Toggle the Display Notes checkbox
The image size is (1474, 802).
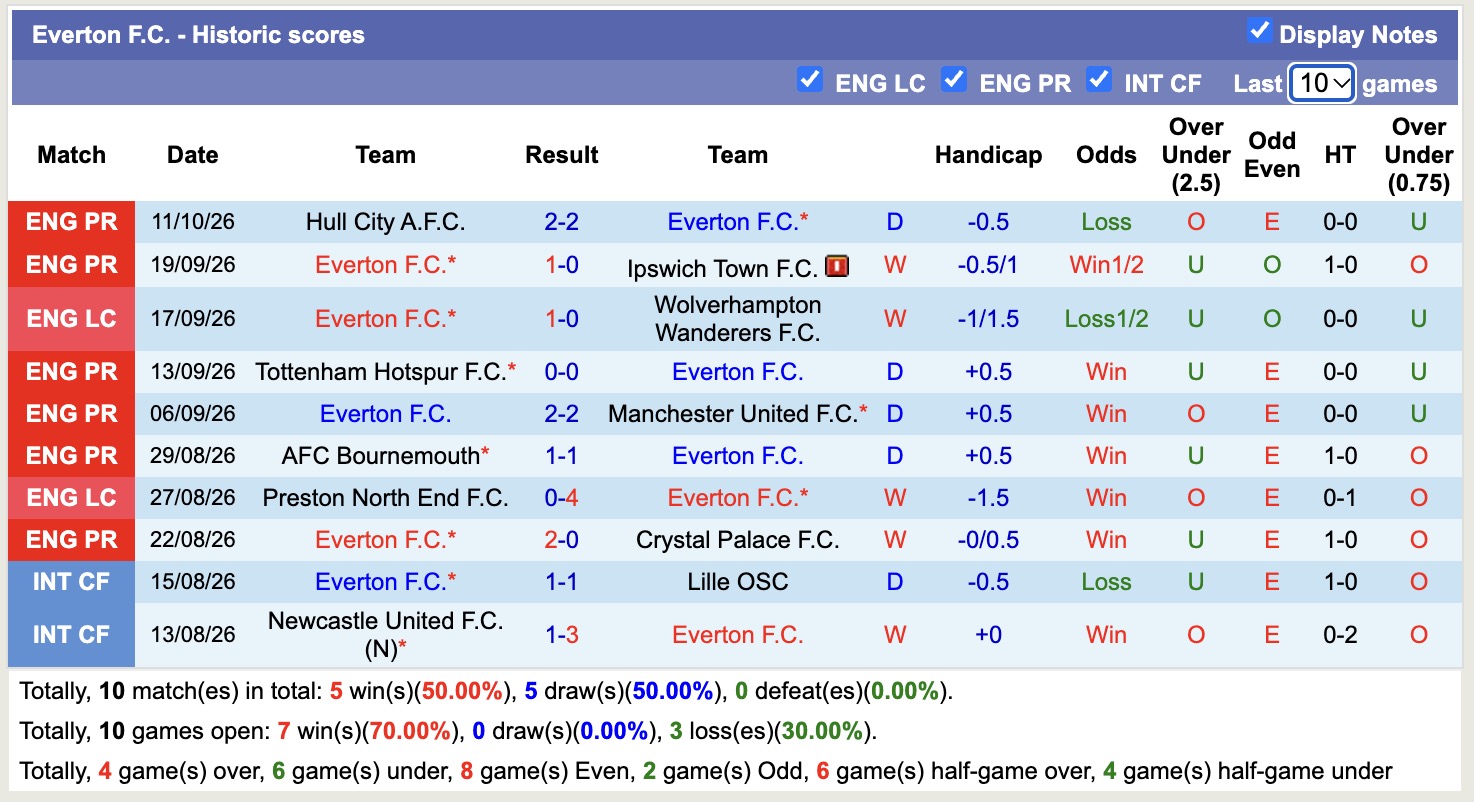tap(1260, 31)
